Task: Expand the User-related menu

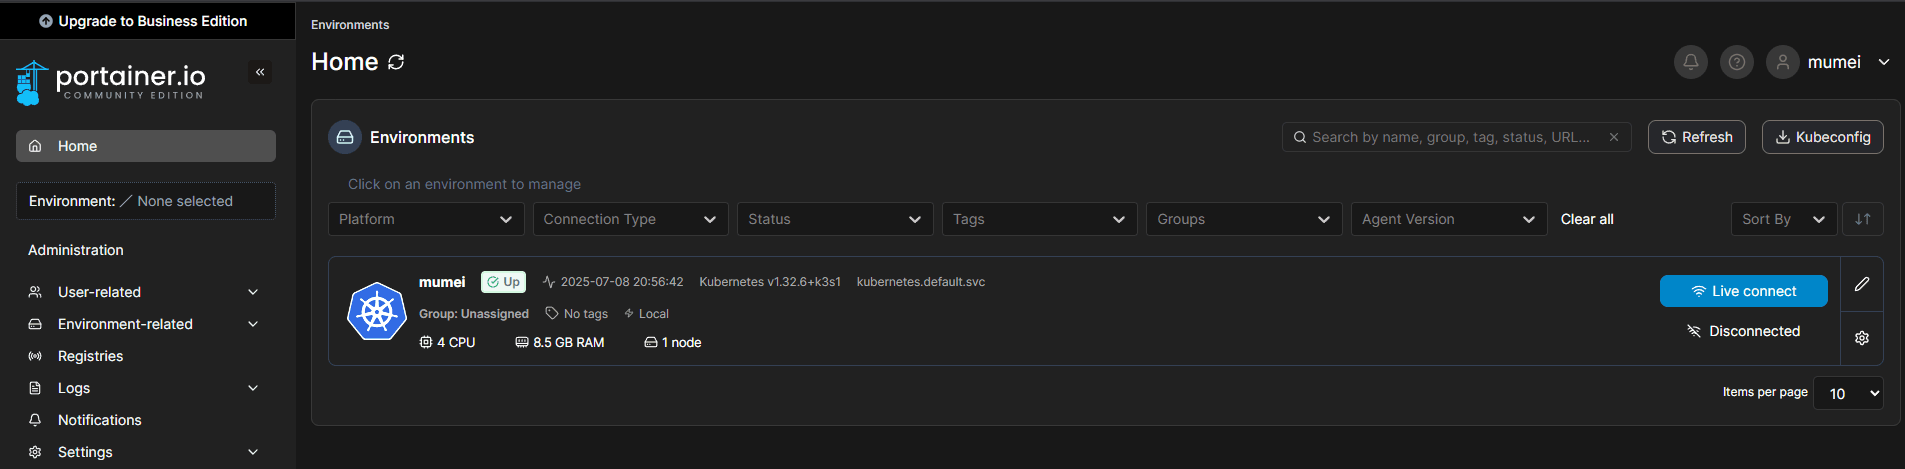Action: coord(146,292)
